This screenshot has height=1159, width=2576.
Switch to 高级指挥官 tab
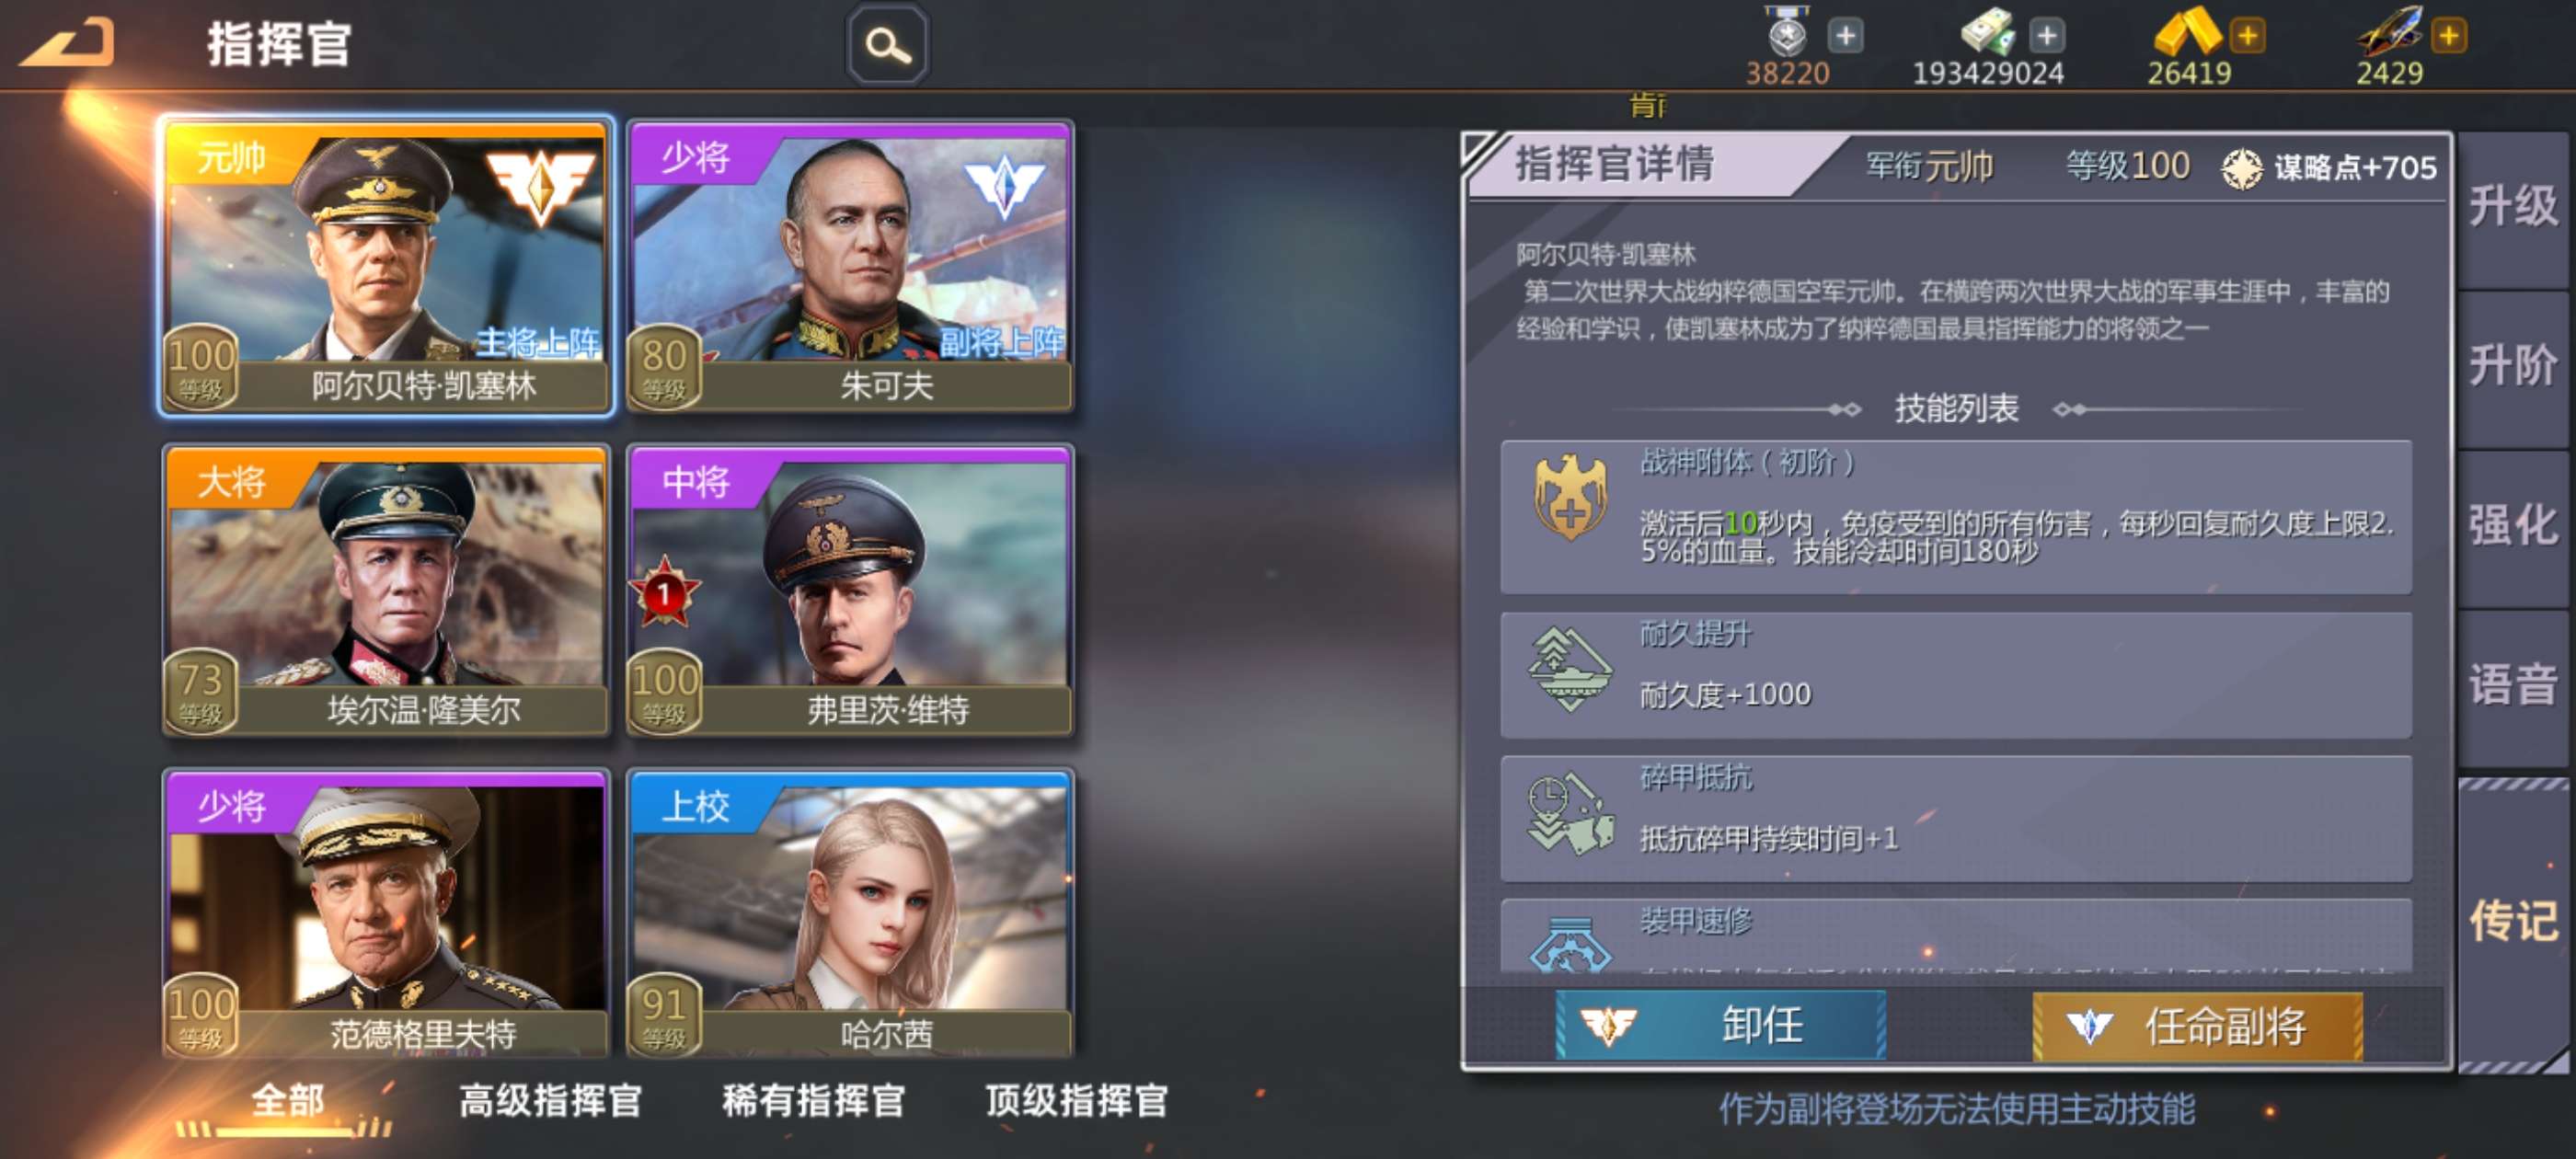(550, 1101)
